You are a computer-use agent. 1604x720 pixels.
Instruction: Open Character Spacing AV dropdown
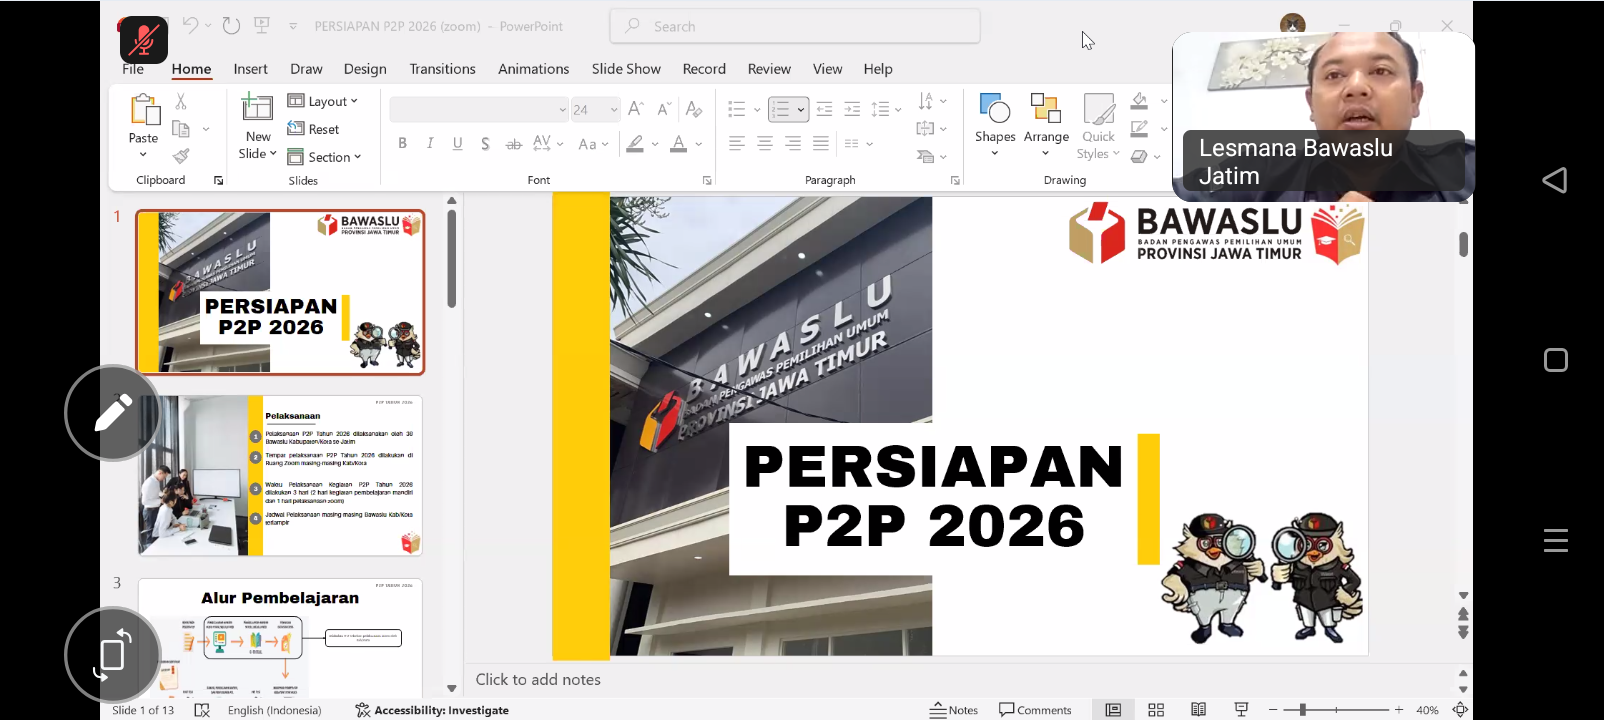point(548,144)
